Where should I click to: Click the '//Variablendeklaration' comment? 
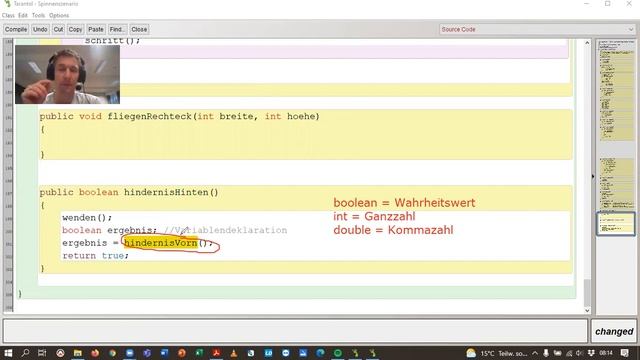[226, 230]
